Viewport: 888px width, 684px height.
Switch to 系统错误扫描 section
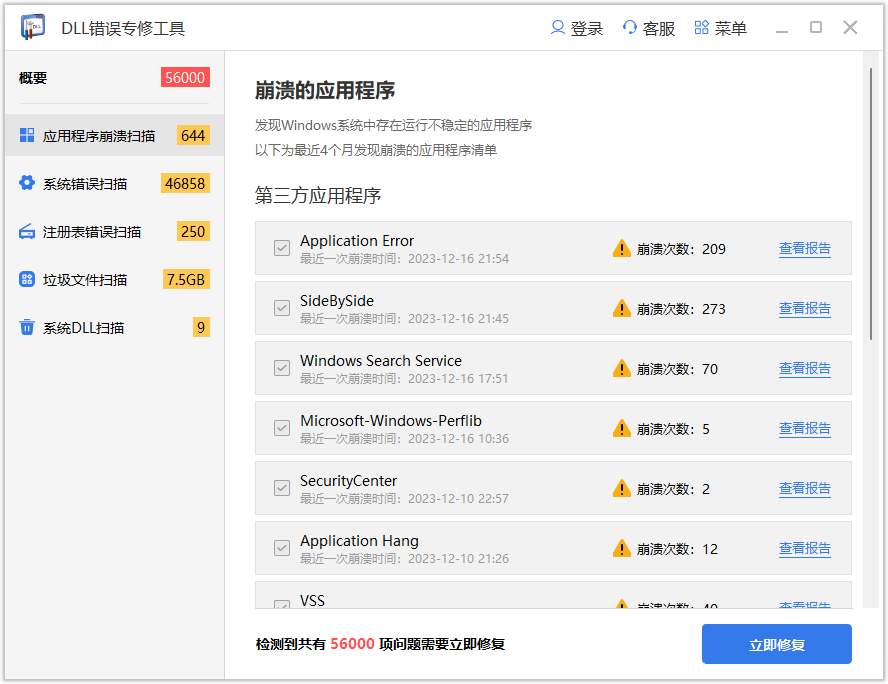click(85, 184)
